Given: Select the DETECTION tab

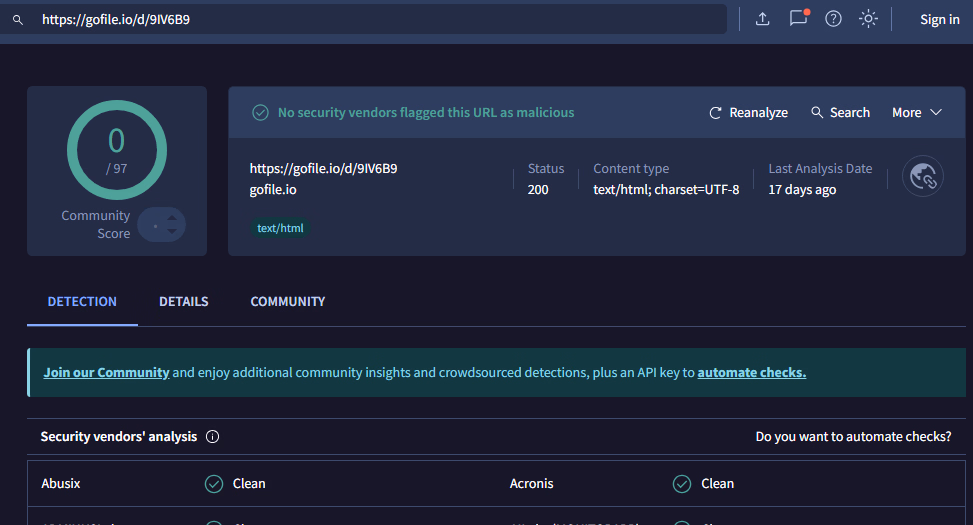Looking at the screenshot, I should 82,301.
